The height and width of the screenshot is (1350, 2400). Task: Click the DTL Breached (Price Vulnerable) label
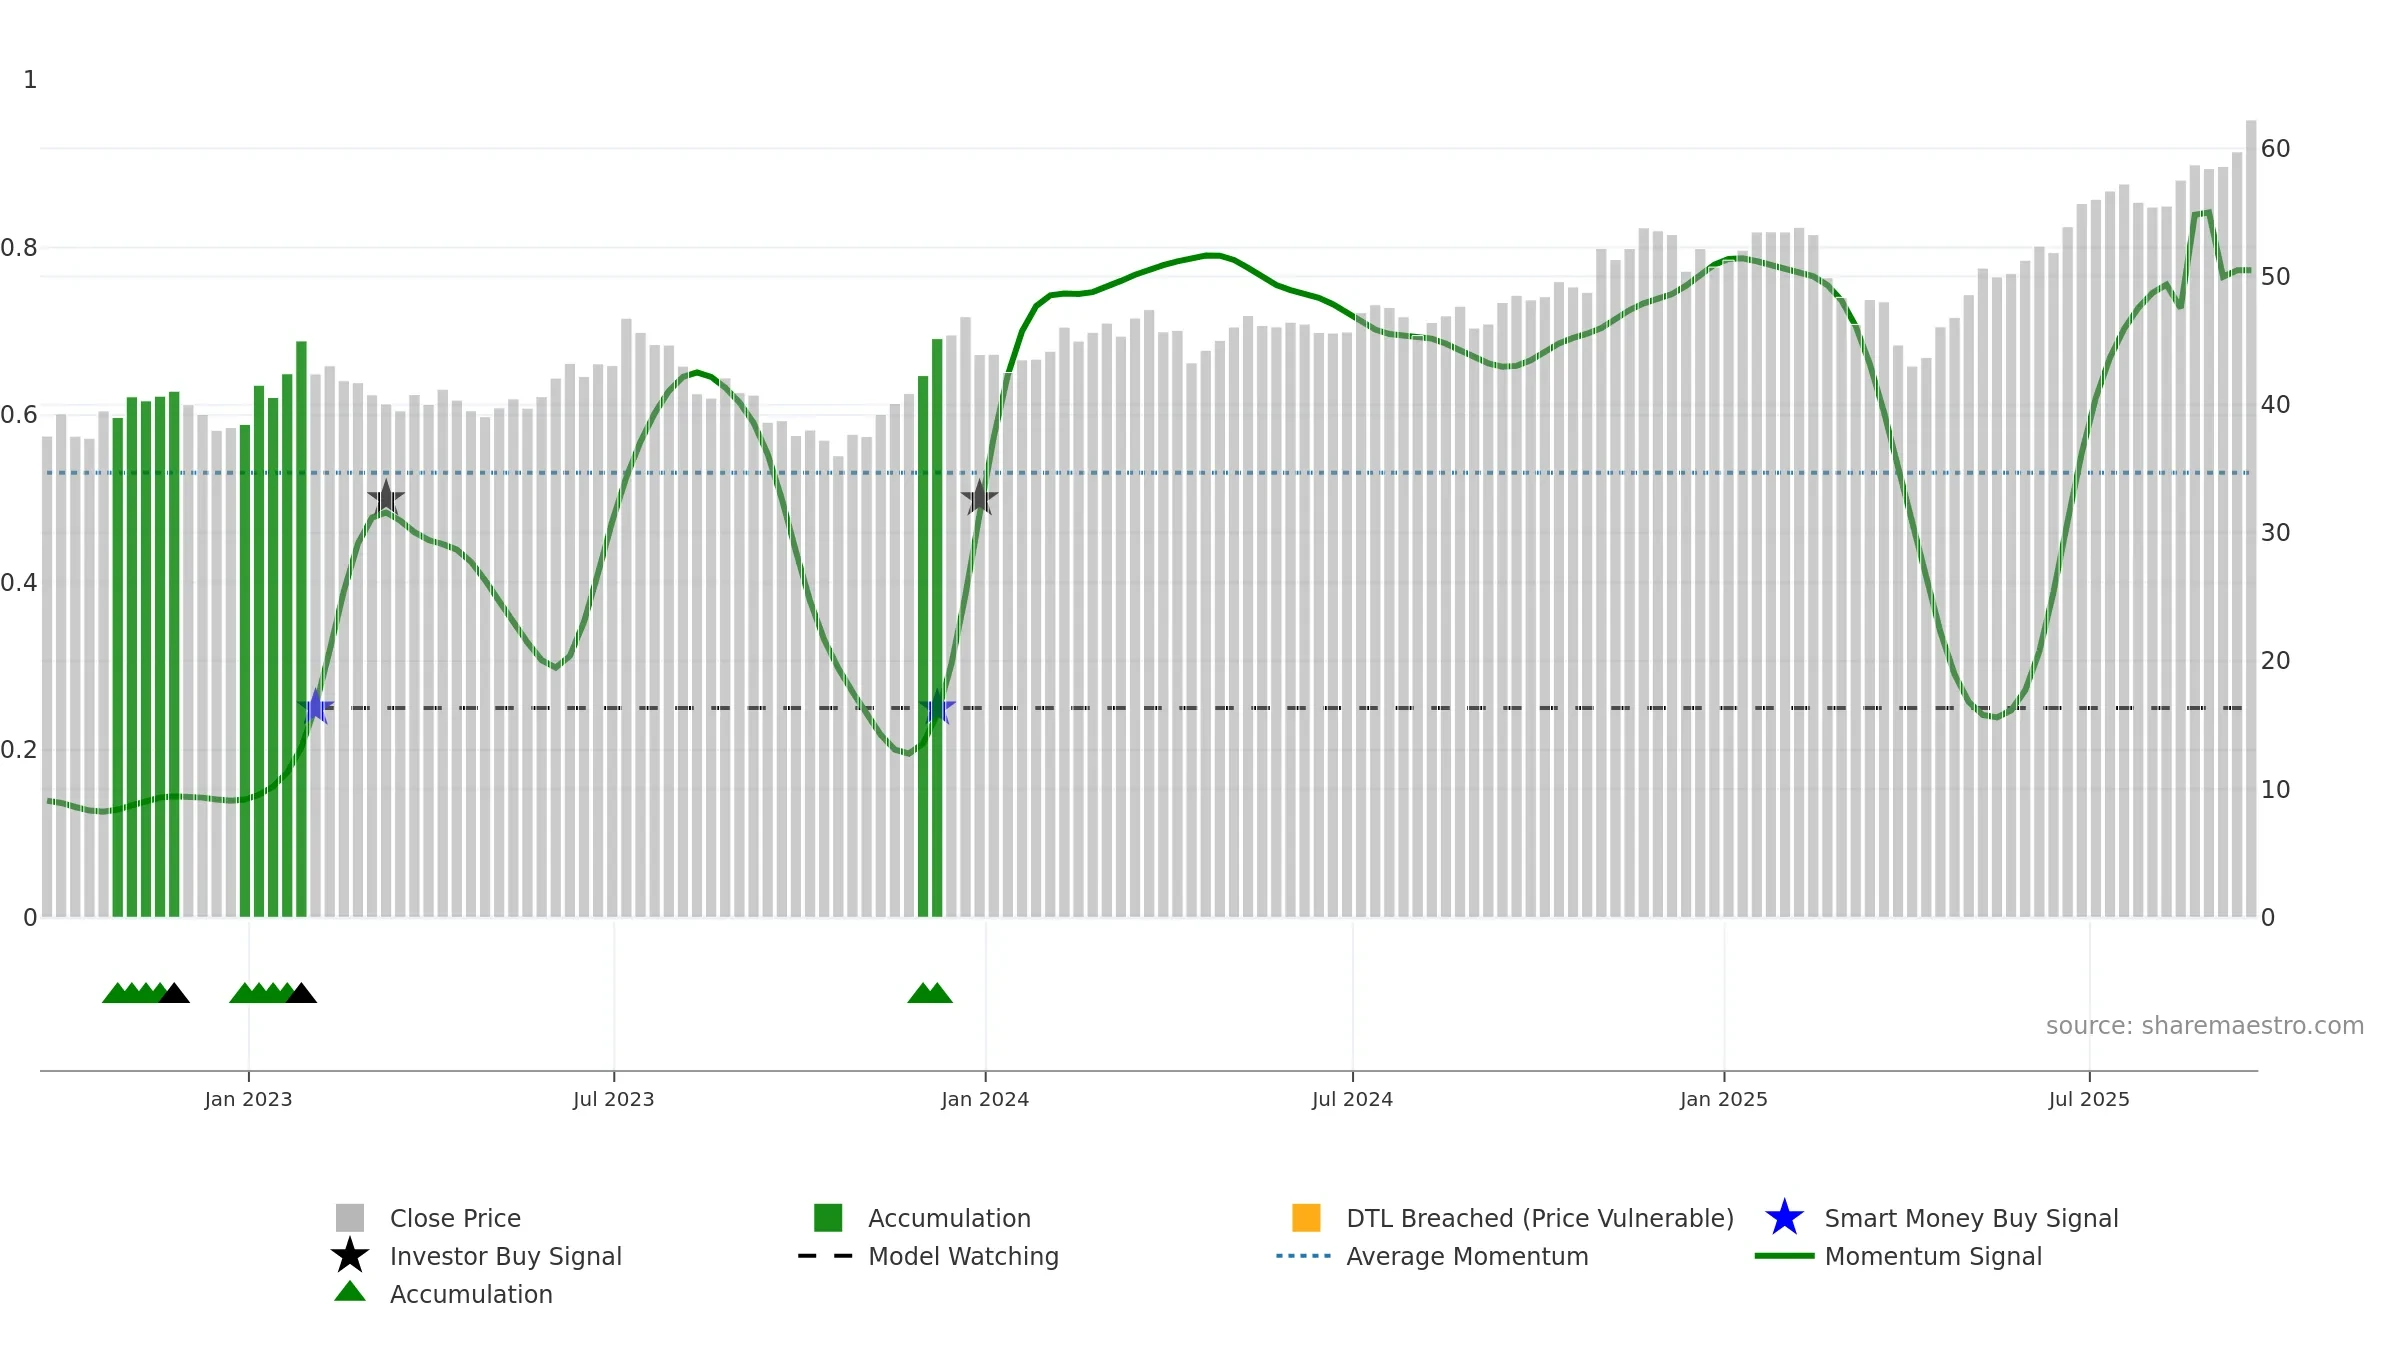point(1539,1218)
